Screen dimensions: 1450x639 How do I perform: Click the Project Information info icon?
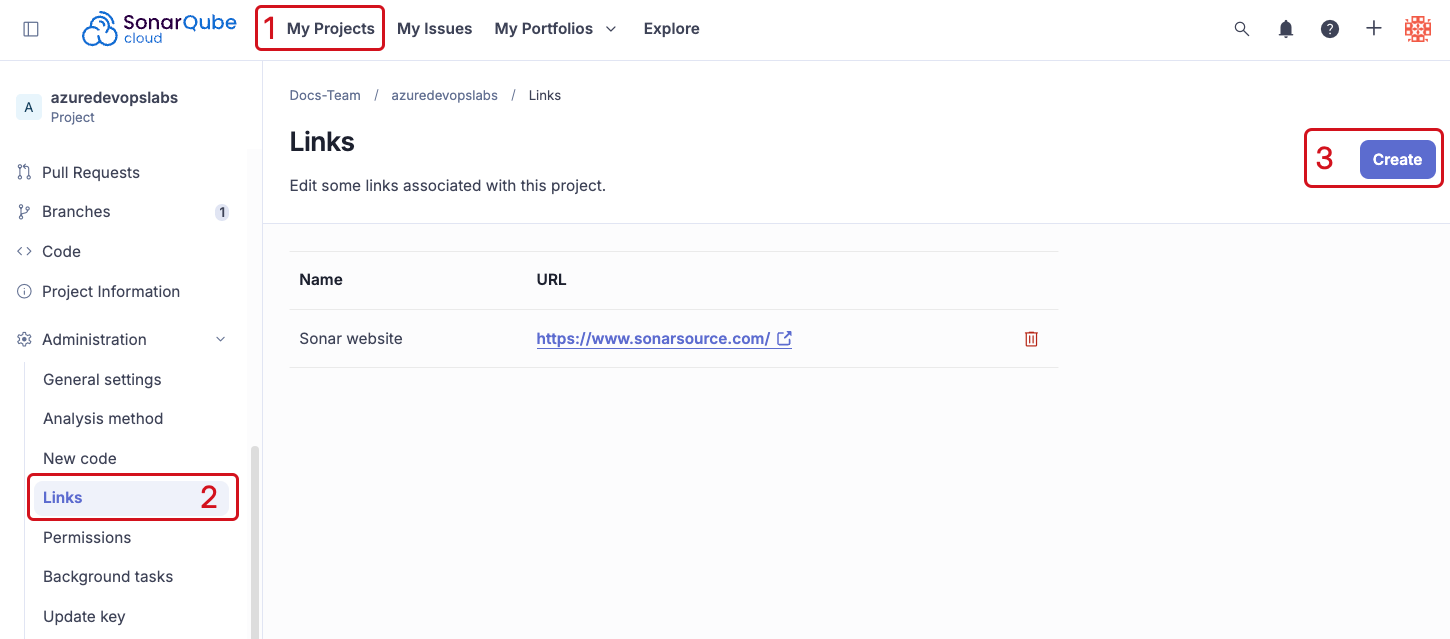tap(25, 292)
